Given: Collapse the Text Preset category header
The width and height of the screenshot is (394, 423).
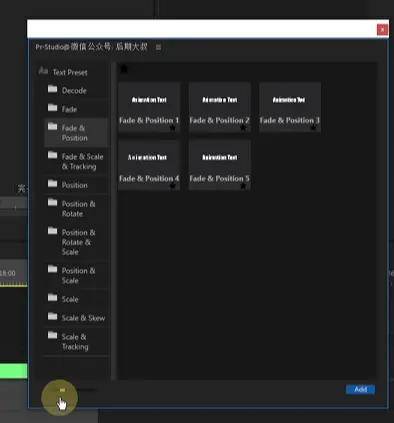Looking at the screenshot, I should (x=63, y=72).
